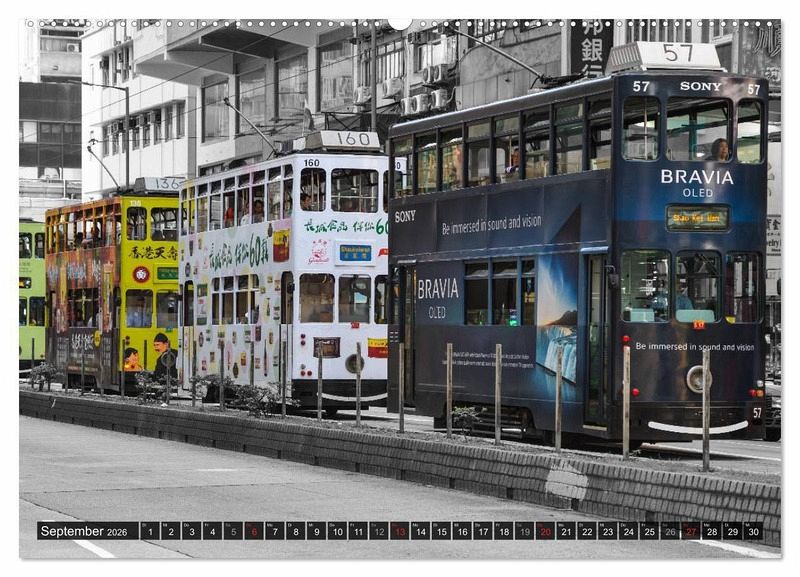
Task: Select day 7 in the calendar strip
Action: point(274,531)
